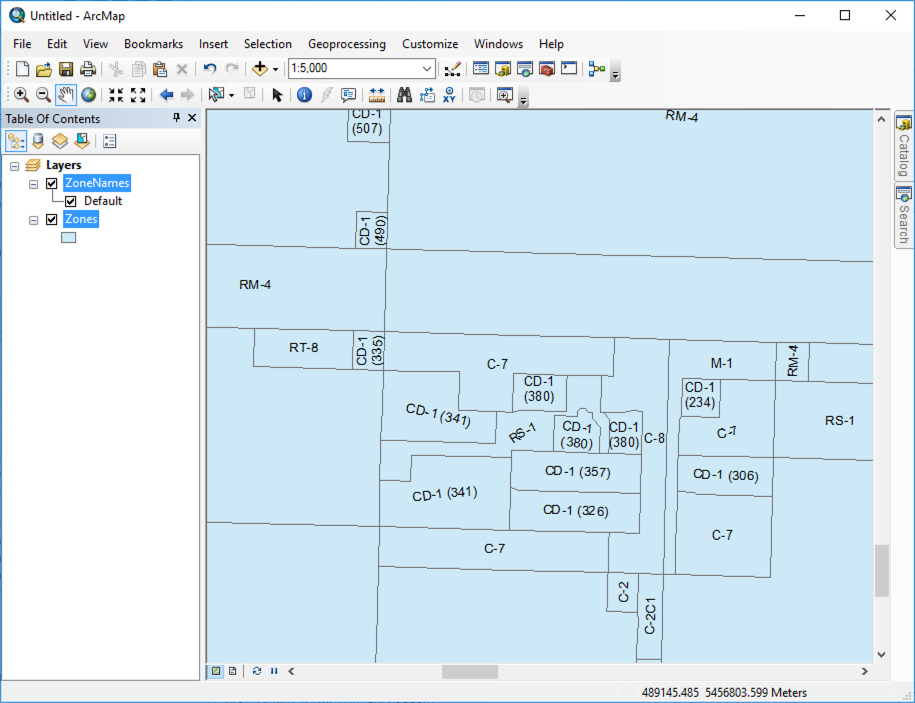Activate the Pan hand tool

[x=66, y=95]
